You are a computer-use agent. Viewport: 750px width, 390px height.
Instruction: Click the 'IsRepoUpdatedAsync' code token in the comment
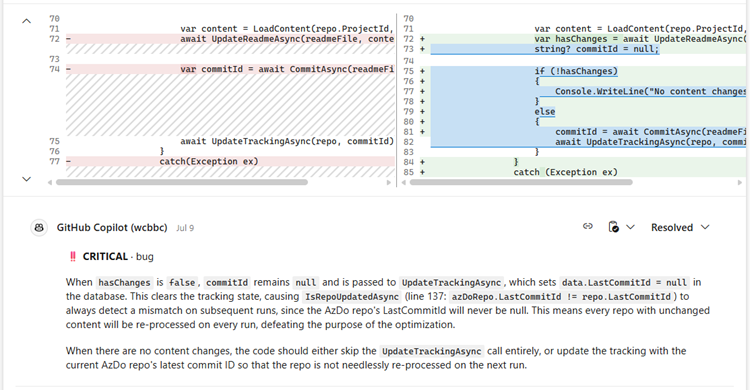pyautogui.click(x=352, y=297)
